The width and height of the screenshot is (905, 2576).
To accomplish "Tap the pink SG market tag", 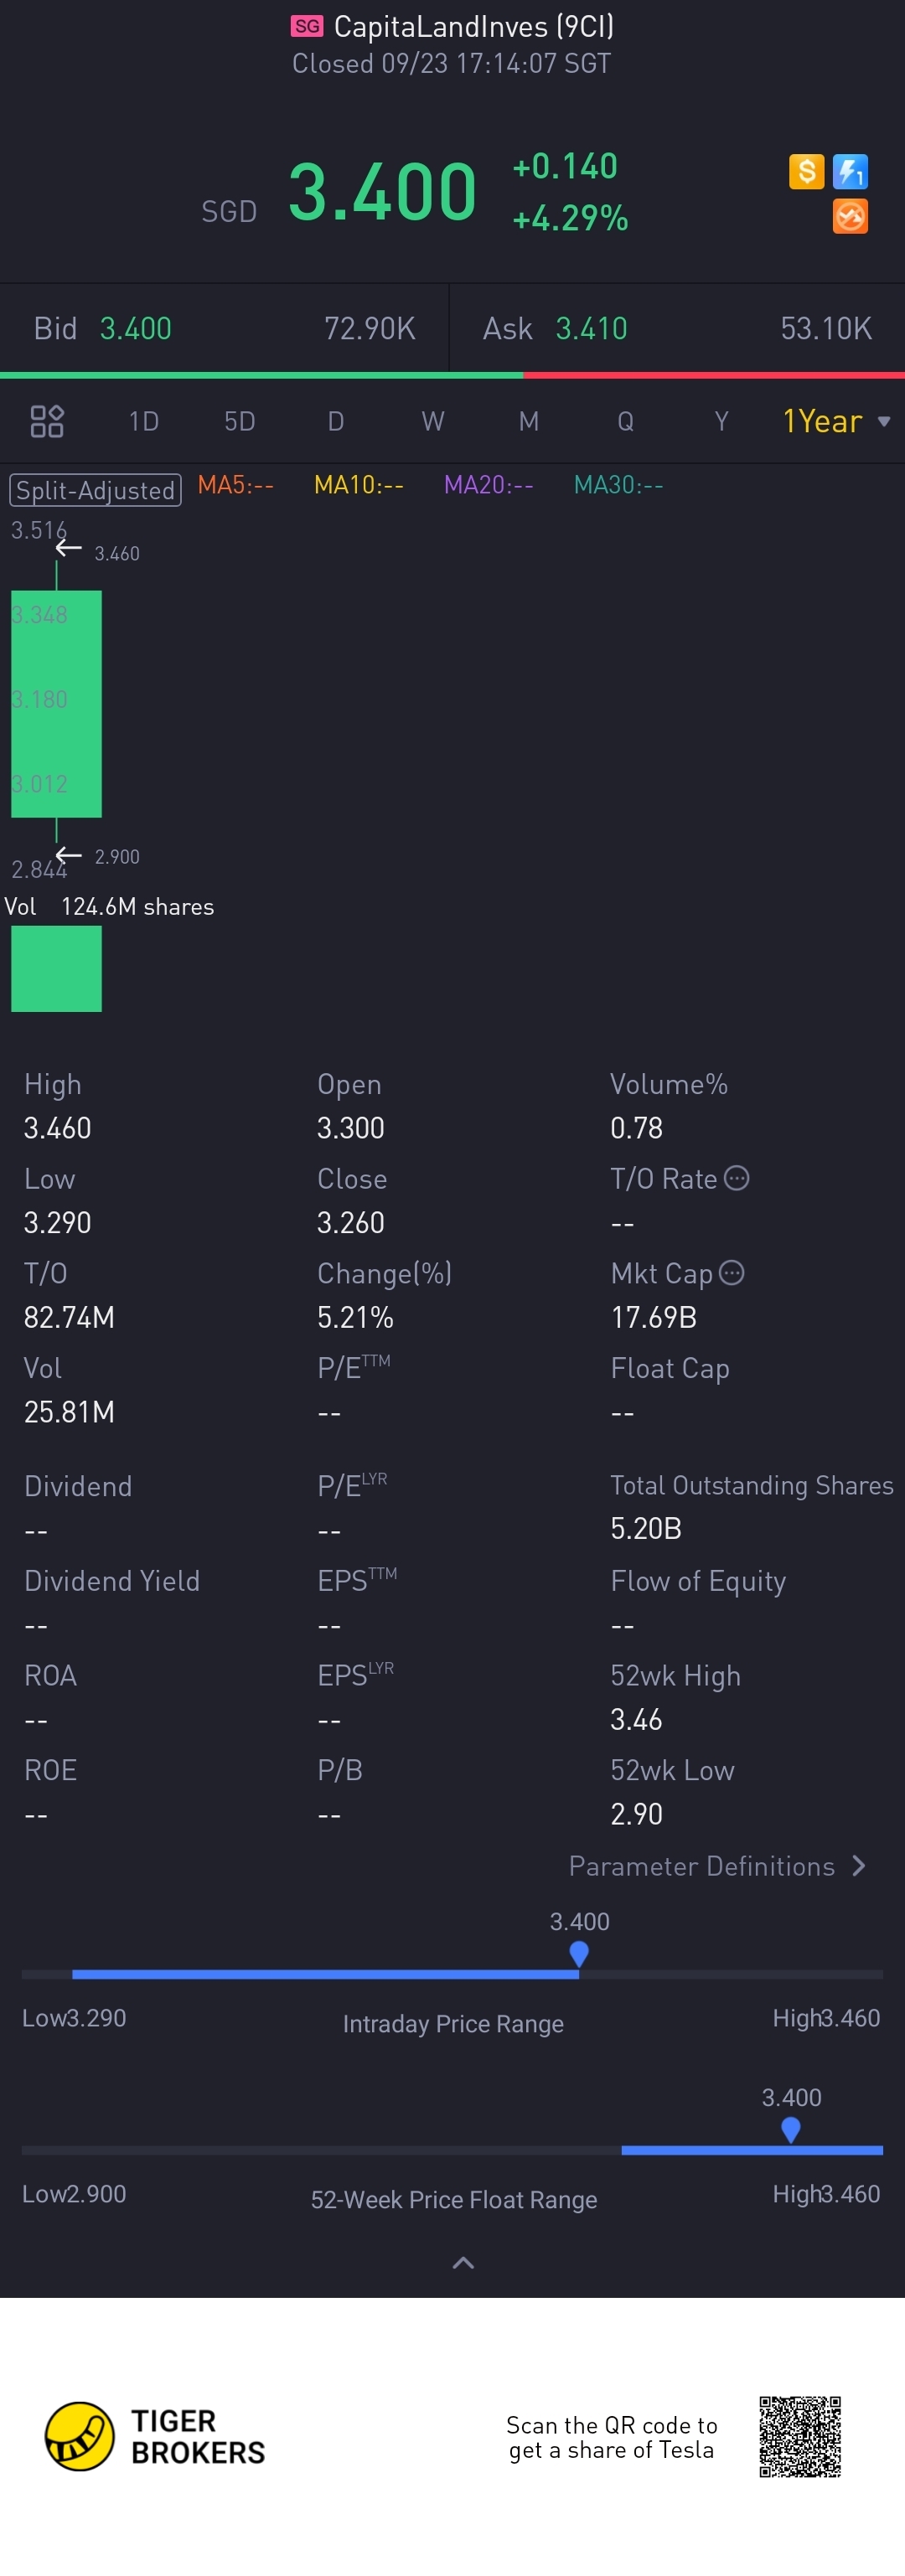I will pyautogui.click(x=307, y=26).
